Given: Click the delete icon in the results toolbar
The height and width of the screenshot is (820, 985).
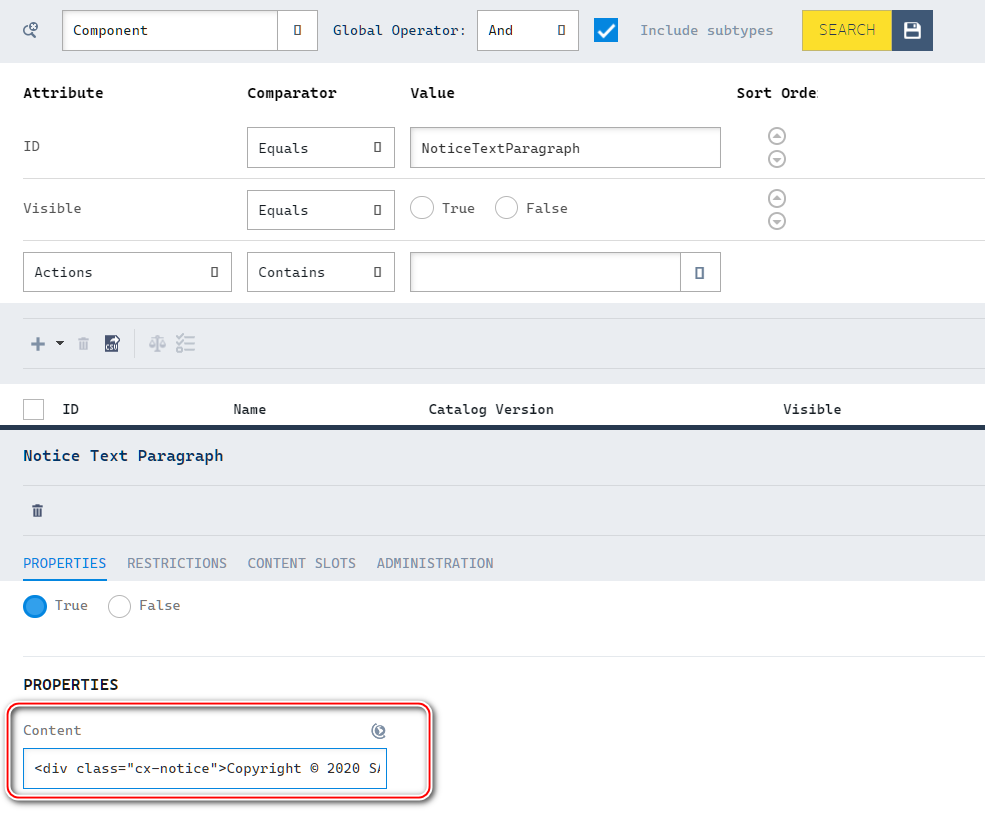Looking at the screenshot, I should coord(83,343).
